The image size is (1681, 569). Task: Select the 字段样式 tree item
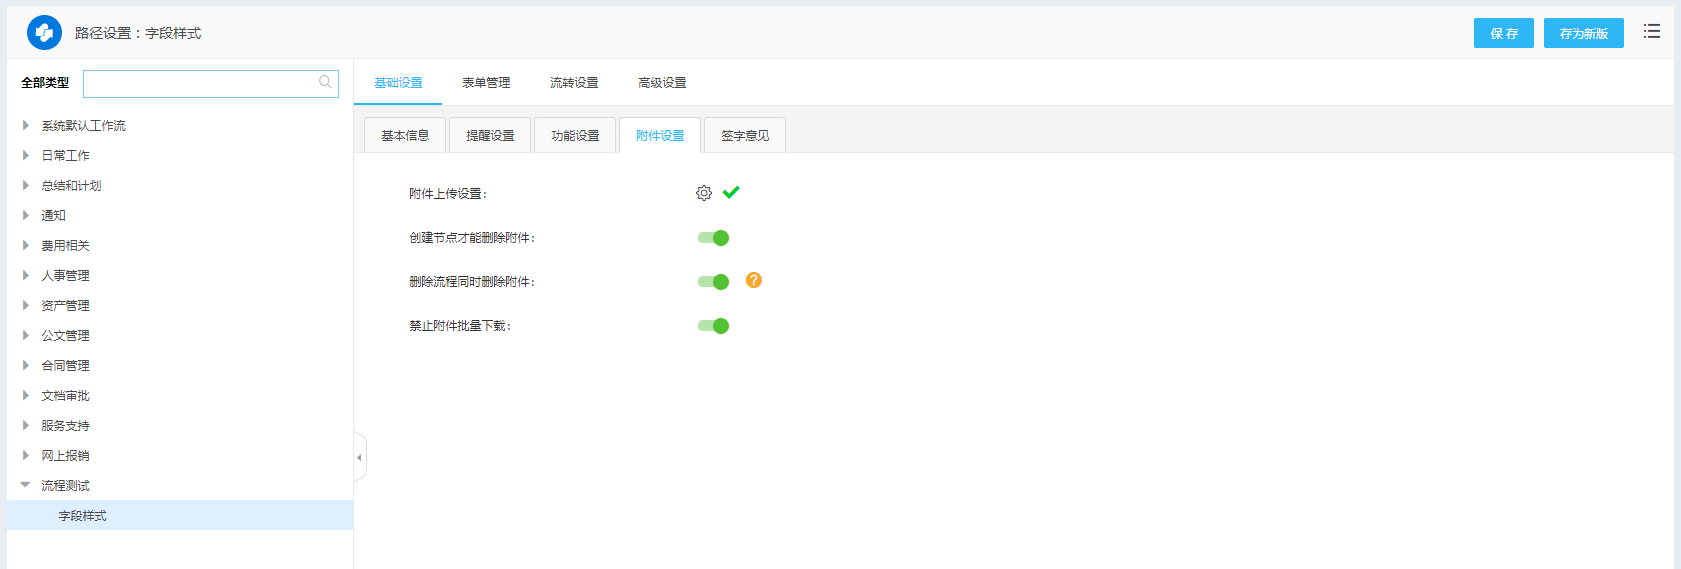click(82, 516)
